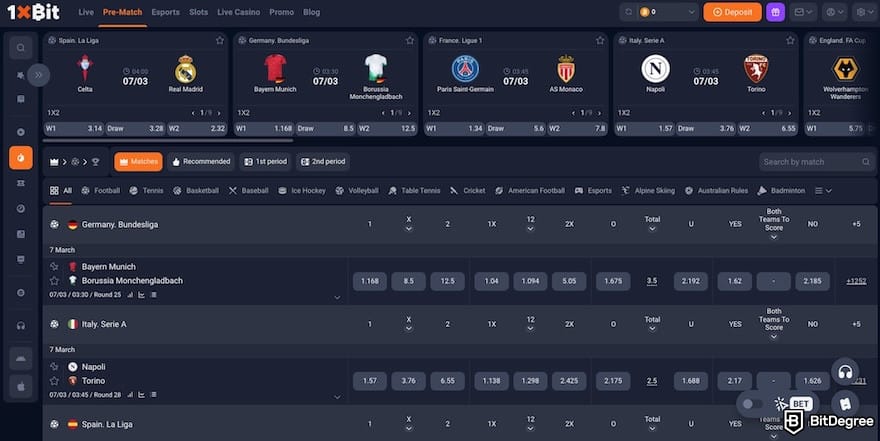The image size is (880, 441).
Task: Select the All sports tab
Action: (x=61, y=191)
